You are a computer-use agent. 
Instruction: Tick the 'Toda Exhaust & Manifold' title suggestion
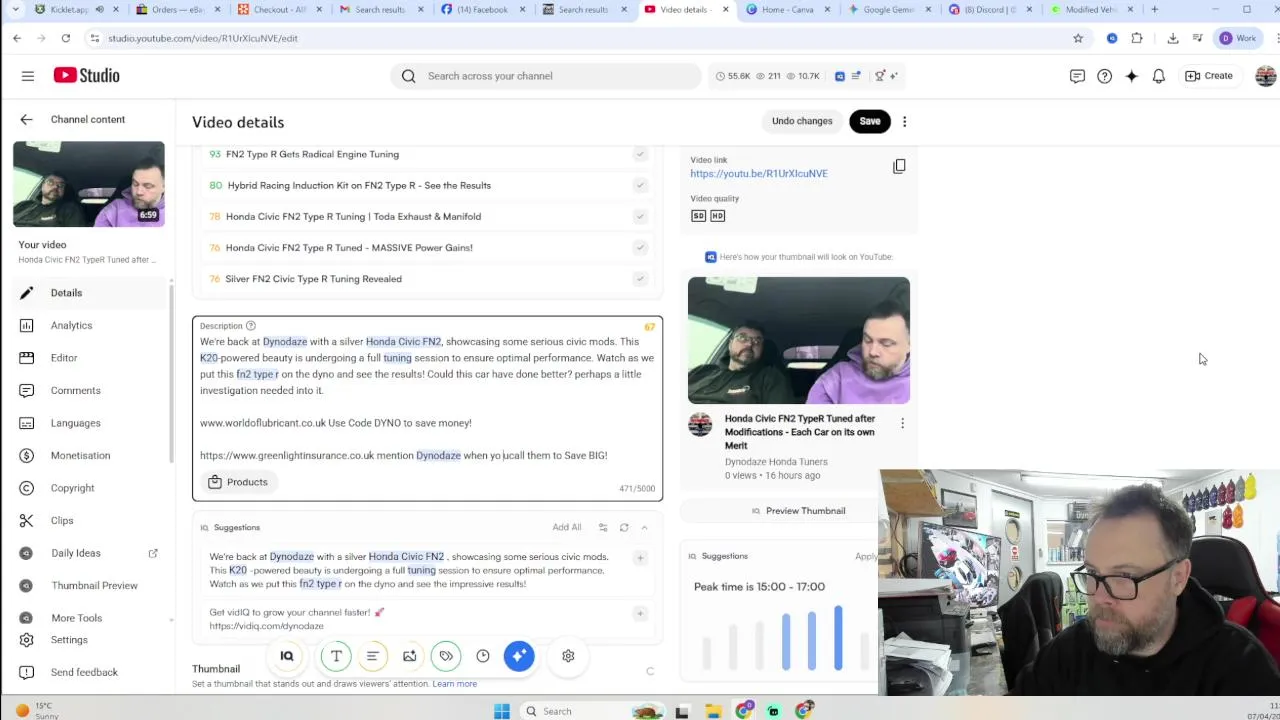point(640,216)
